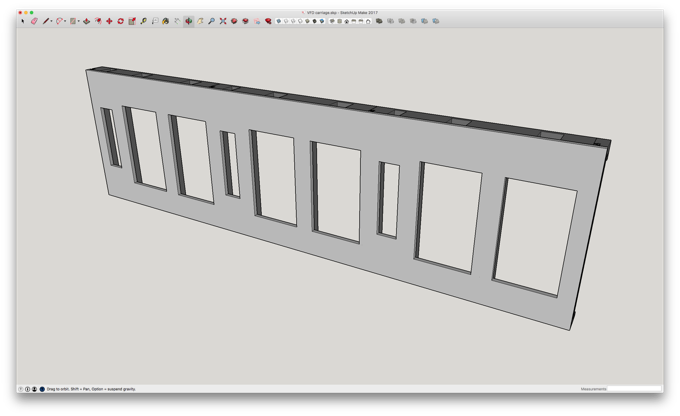Switch to Shaded face style
This screenshot has height=416, width=680.
(307, 21)
